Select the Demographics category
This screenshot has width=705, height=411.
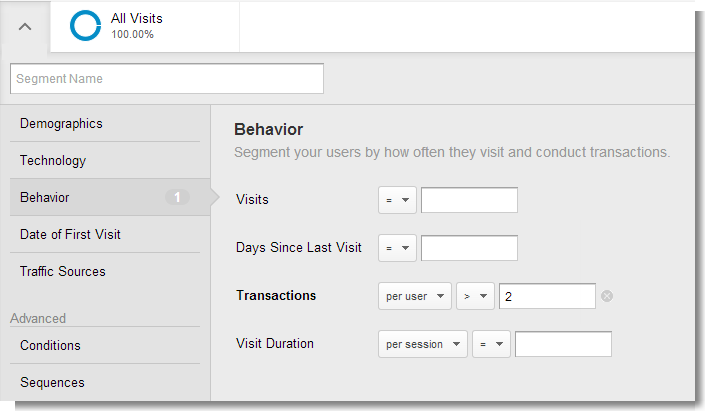point(61,124)
